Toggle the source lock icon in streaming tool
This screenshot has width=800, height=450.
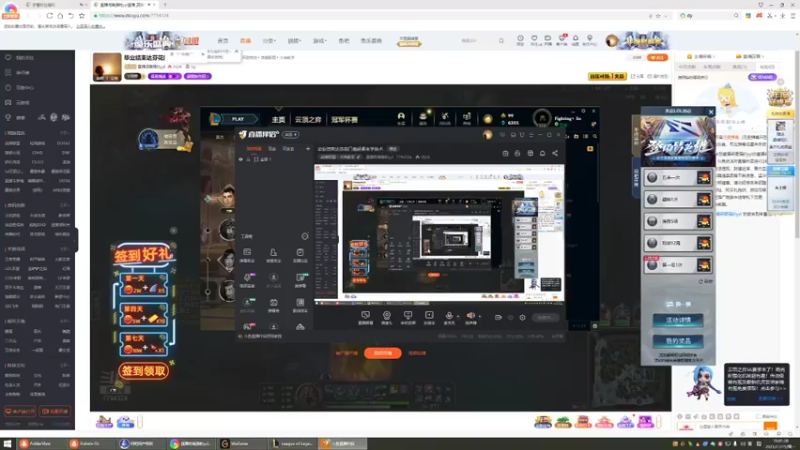pos(248,159)
